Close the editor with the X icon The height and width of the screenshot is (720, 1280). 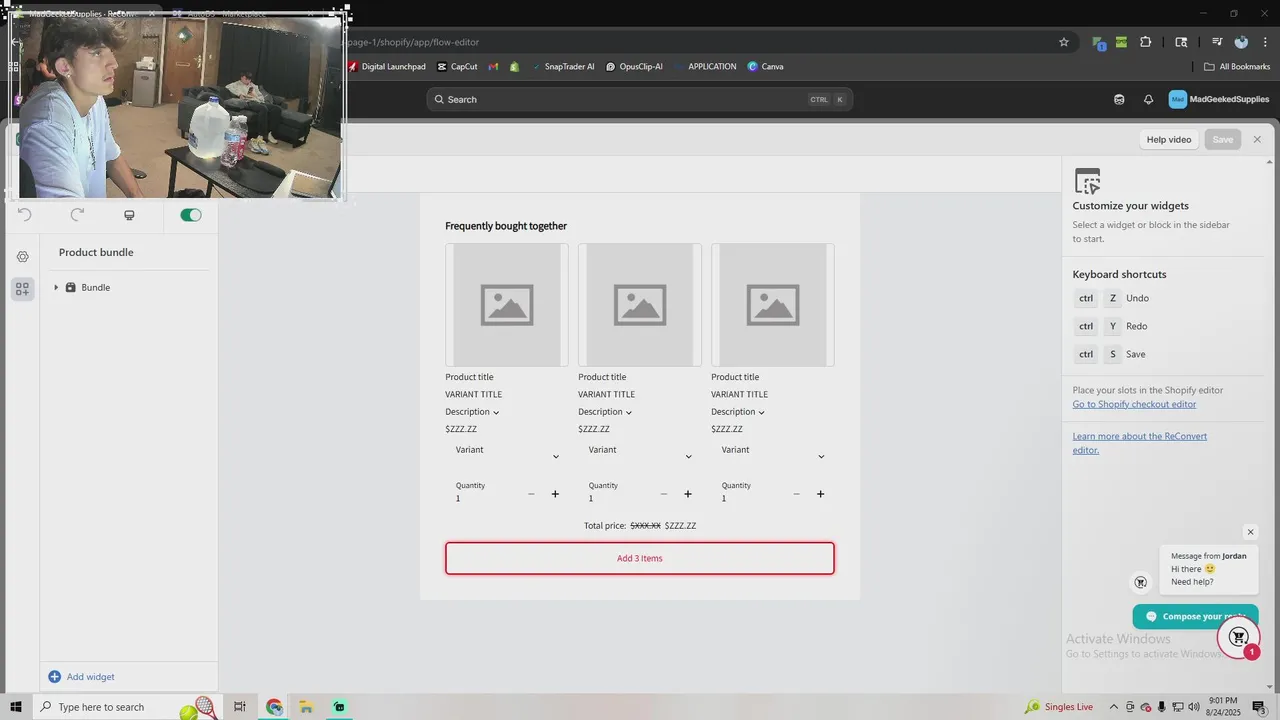coord(1257,140)
